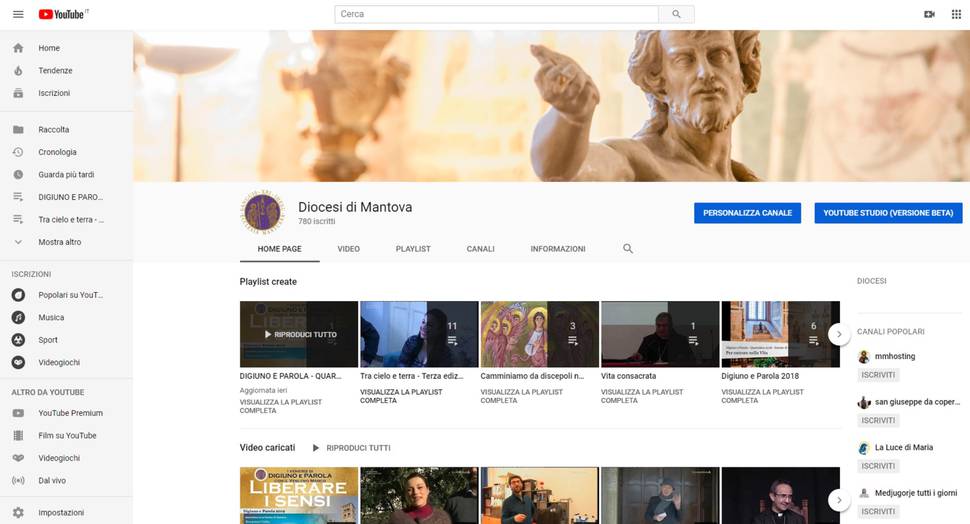Click Camminiamo da discepoli playlist title

[532, 376]
